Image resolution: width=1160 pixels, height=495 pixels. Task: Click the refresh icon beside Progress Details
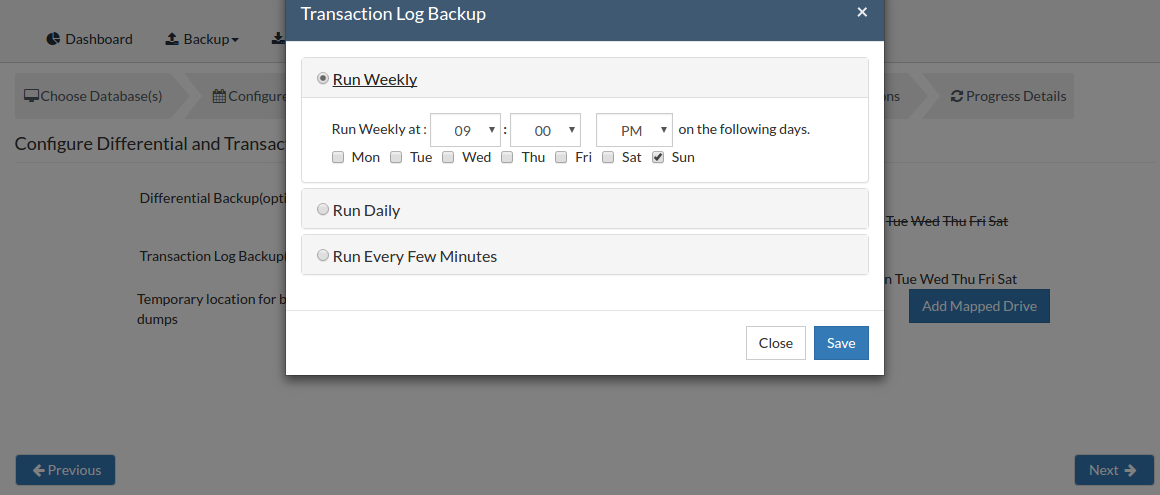[x=957, y=96]
